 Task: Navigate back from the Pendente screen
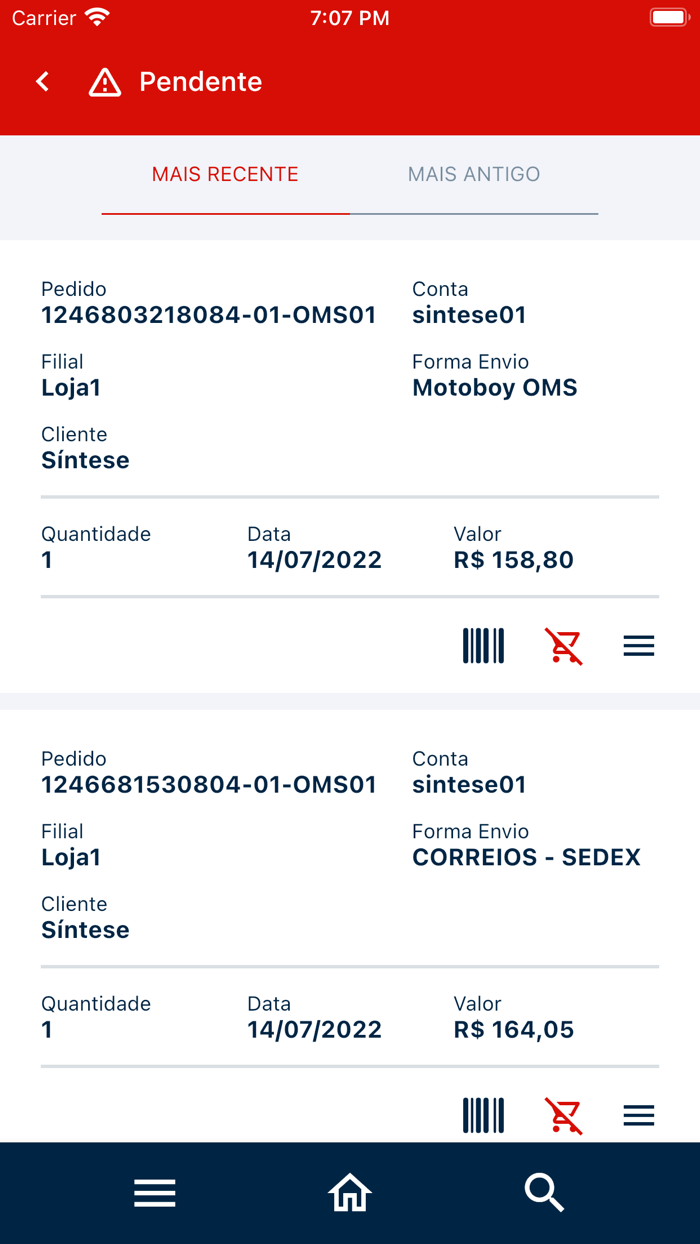(42, 82)
